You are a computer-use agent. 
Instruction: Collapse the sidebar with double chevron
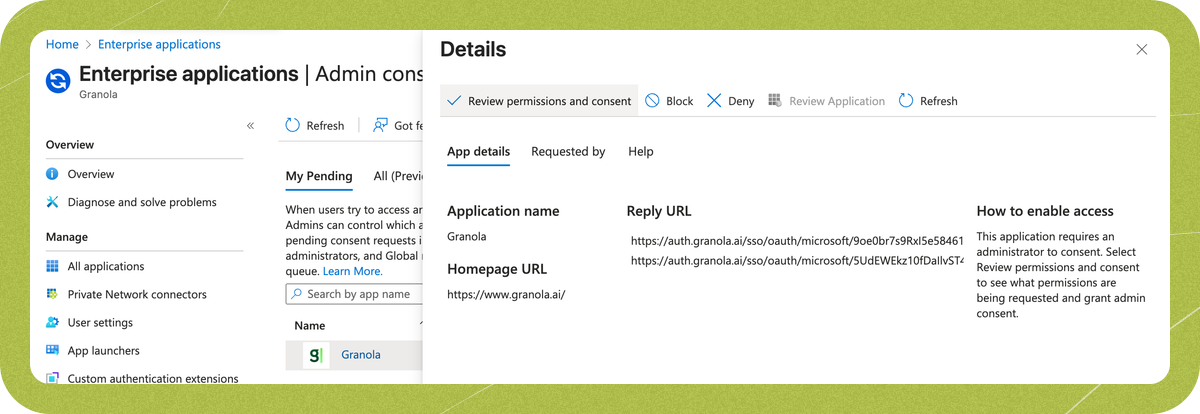point(250,125)
